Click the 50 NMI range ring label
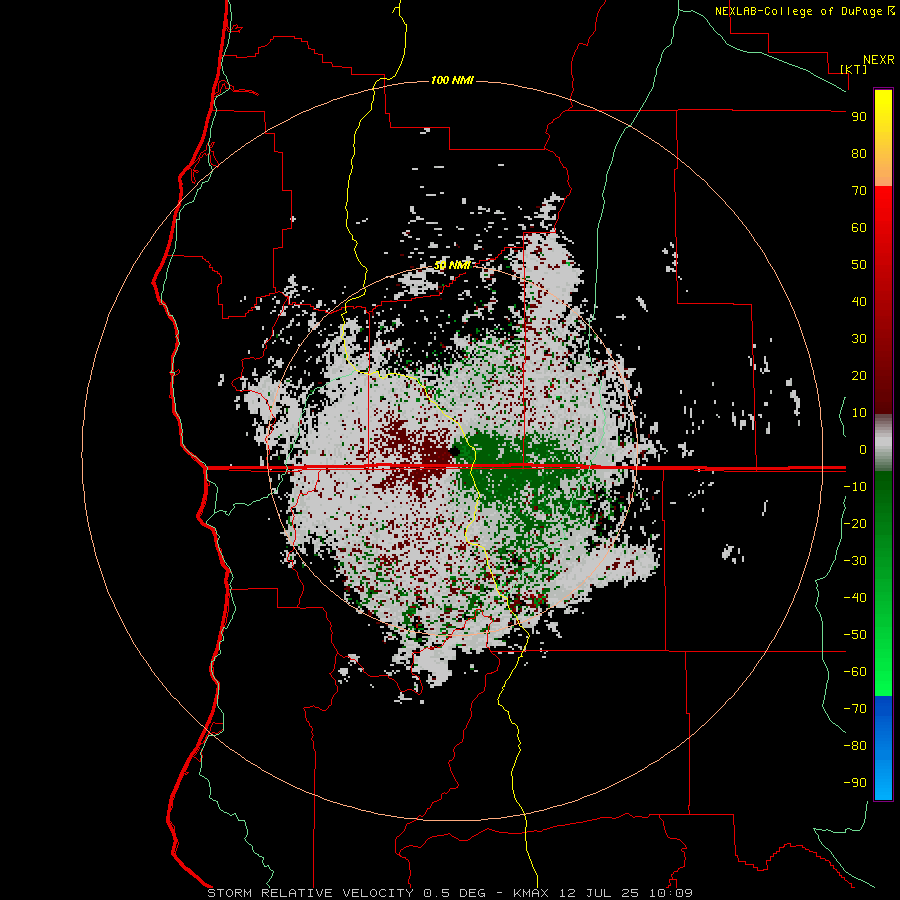Viewport: 900px width, 900px height. click(452, 265)
